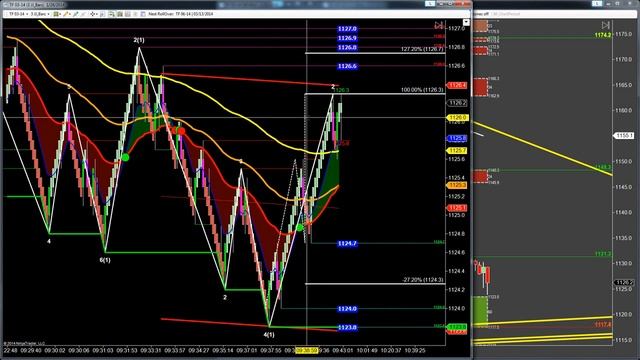This screenshot has height=360, width=640.
Task: Open the green bars chart style icon
Action: (57, 14)
